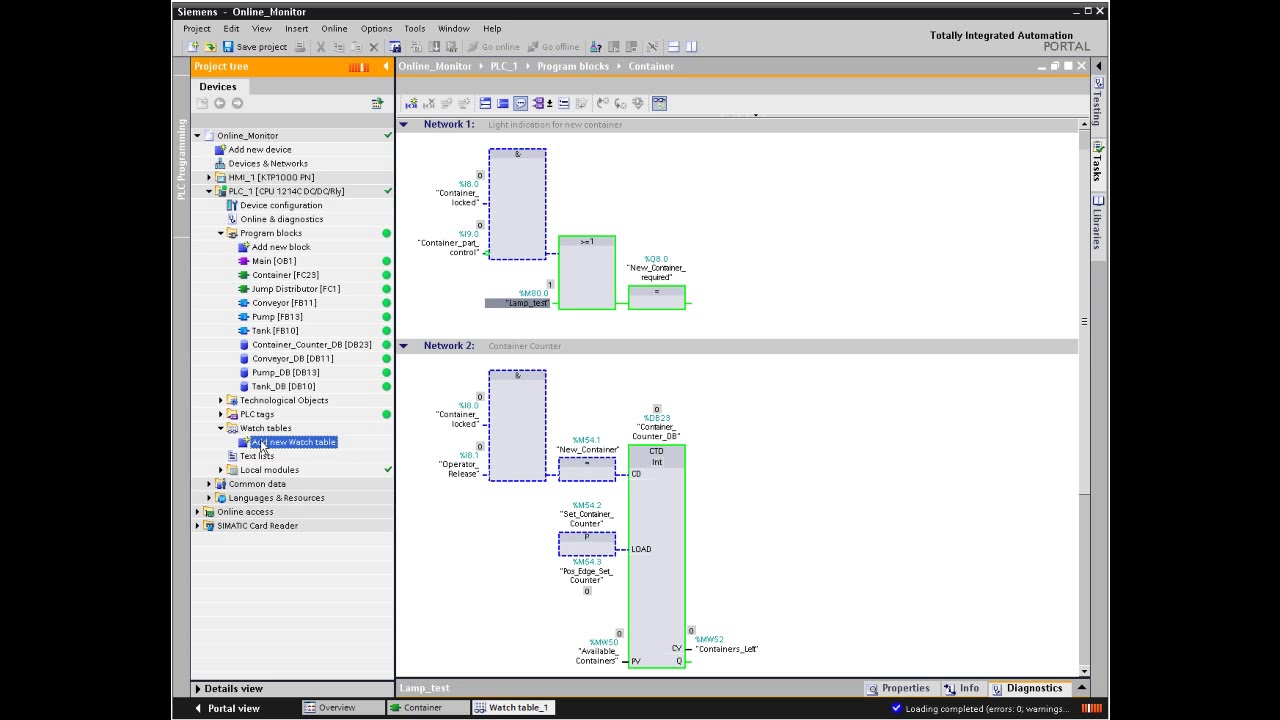Click PLC_1 in editor breadcrumb path
The image size is (1280, 720).
pos(504,66)
